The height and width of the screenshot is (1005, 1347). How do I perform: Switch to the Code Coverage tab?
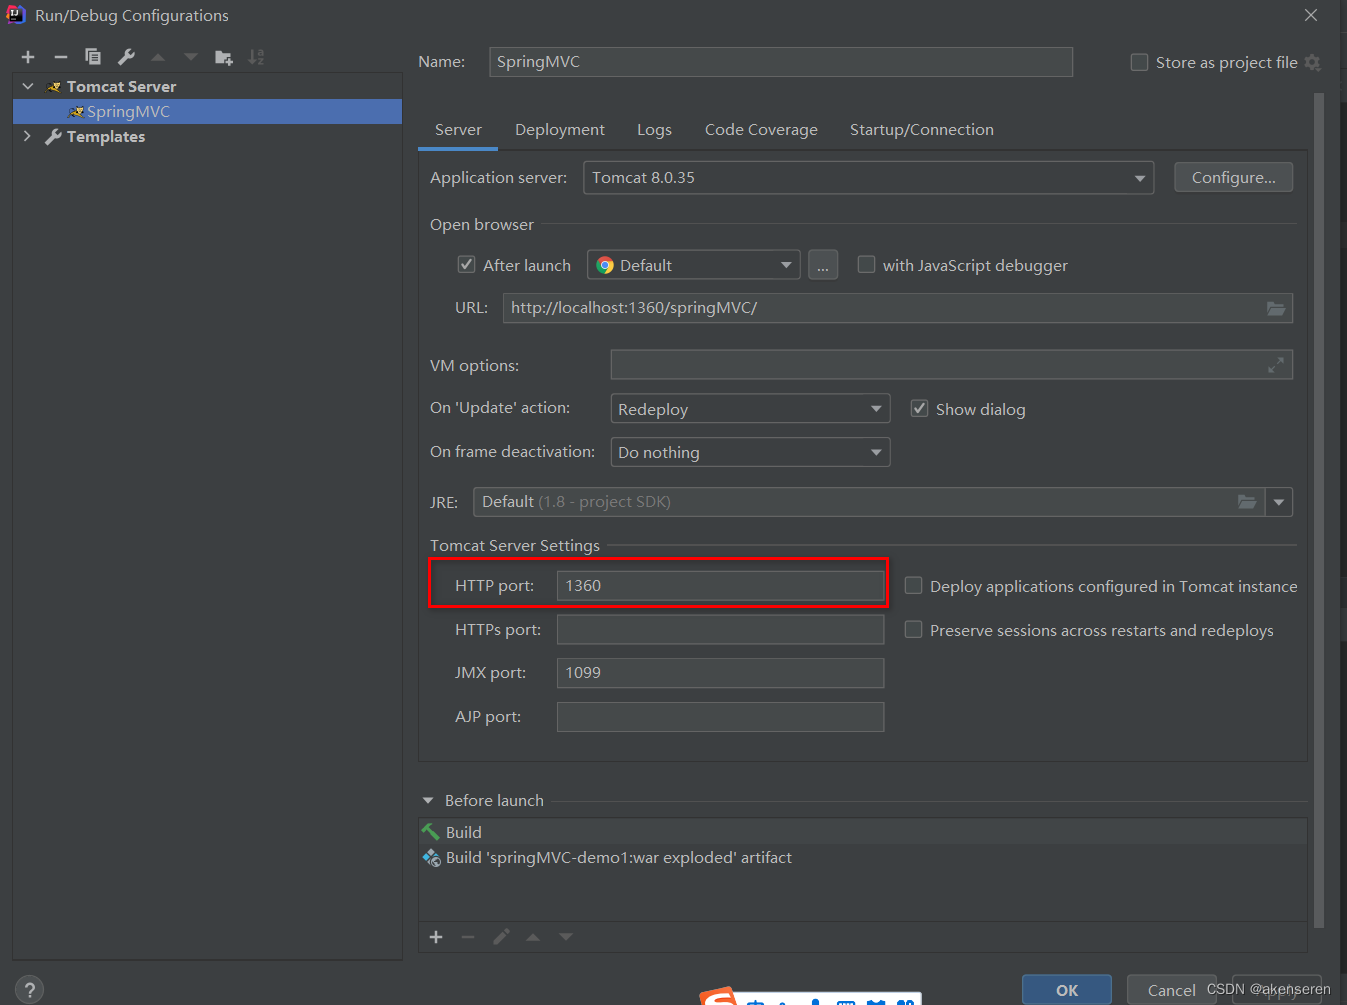click(761, 130)
